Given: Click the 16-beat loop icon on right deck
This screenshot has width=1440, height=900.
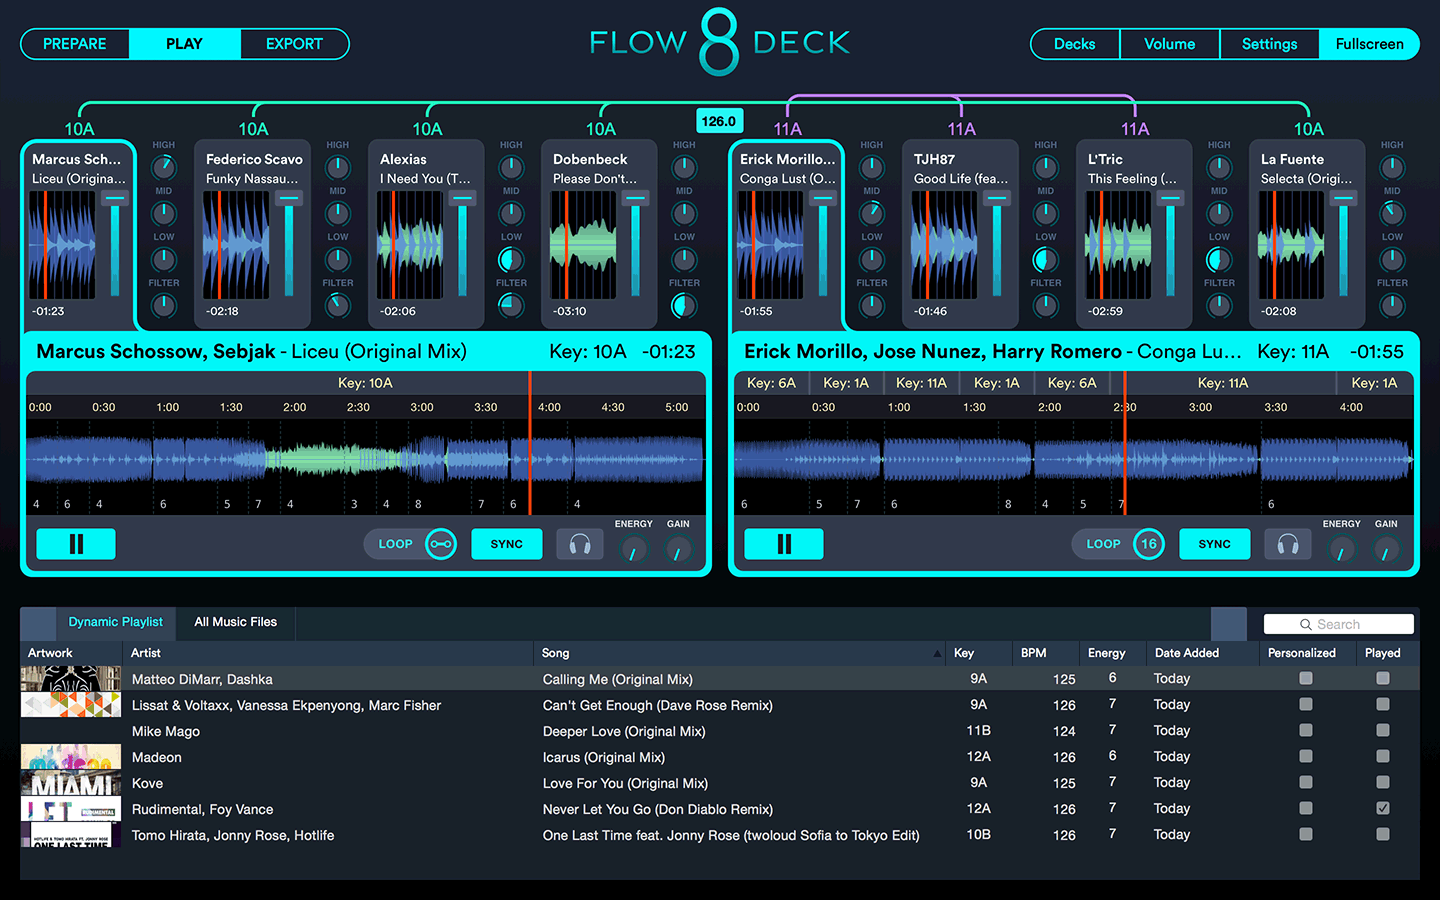Looking at the screenshot, I should 1149,544.
